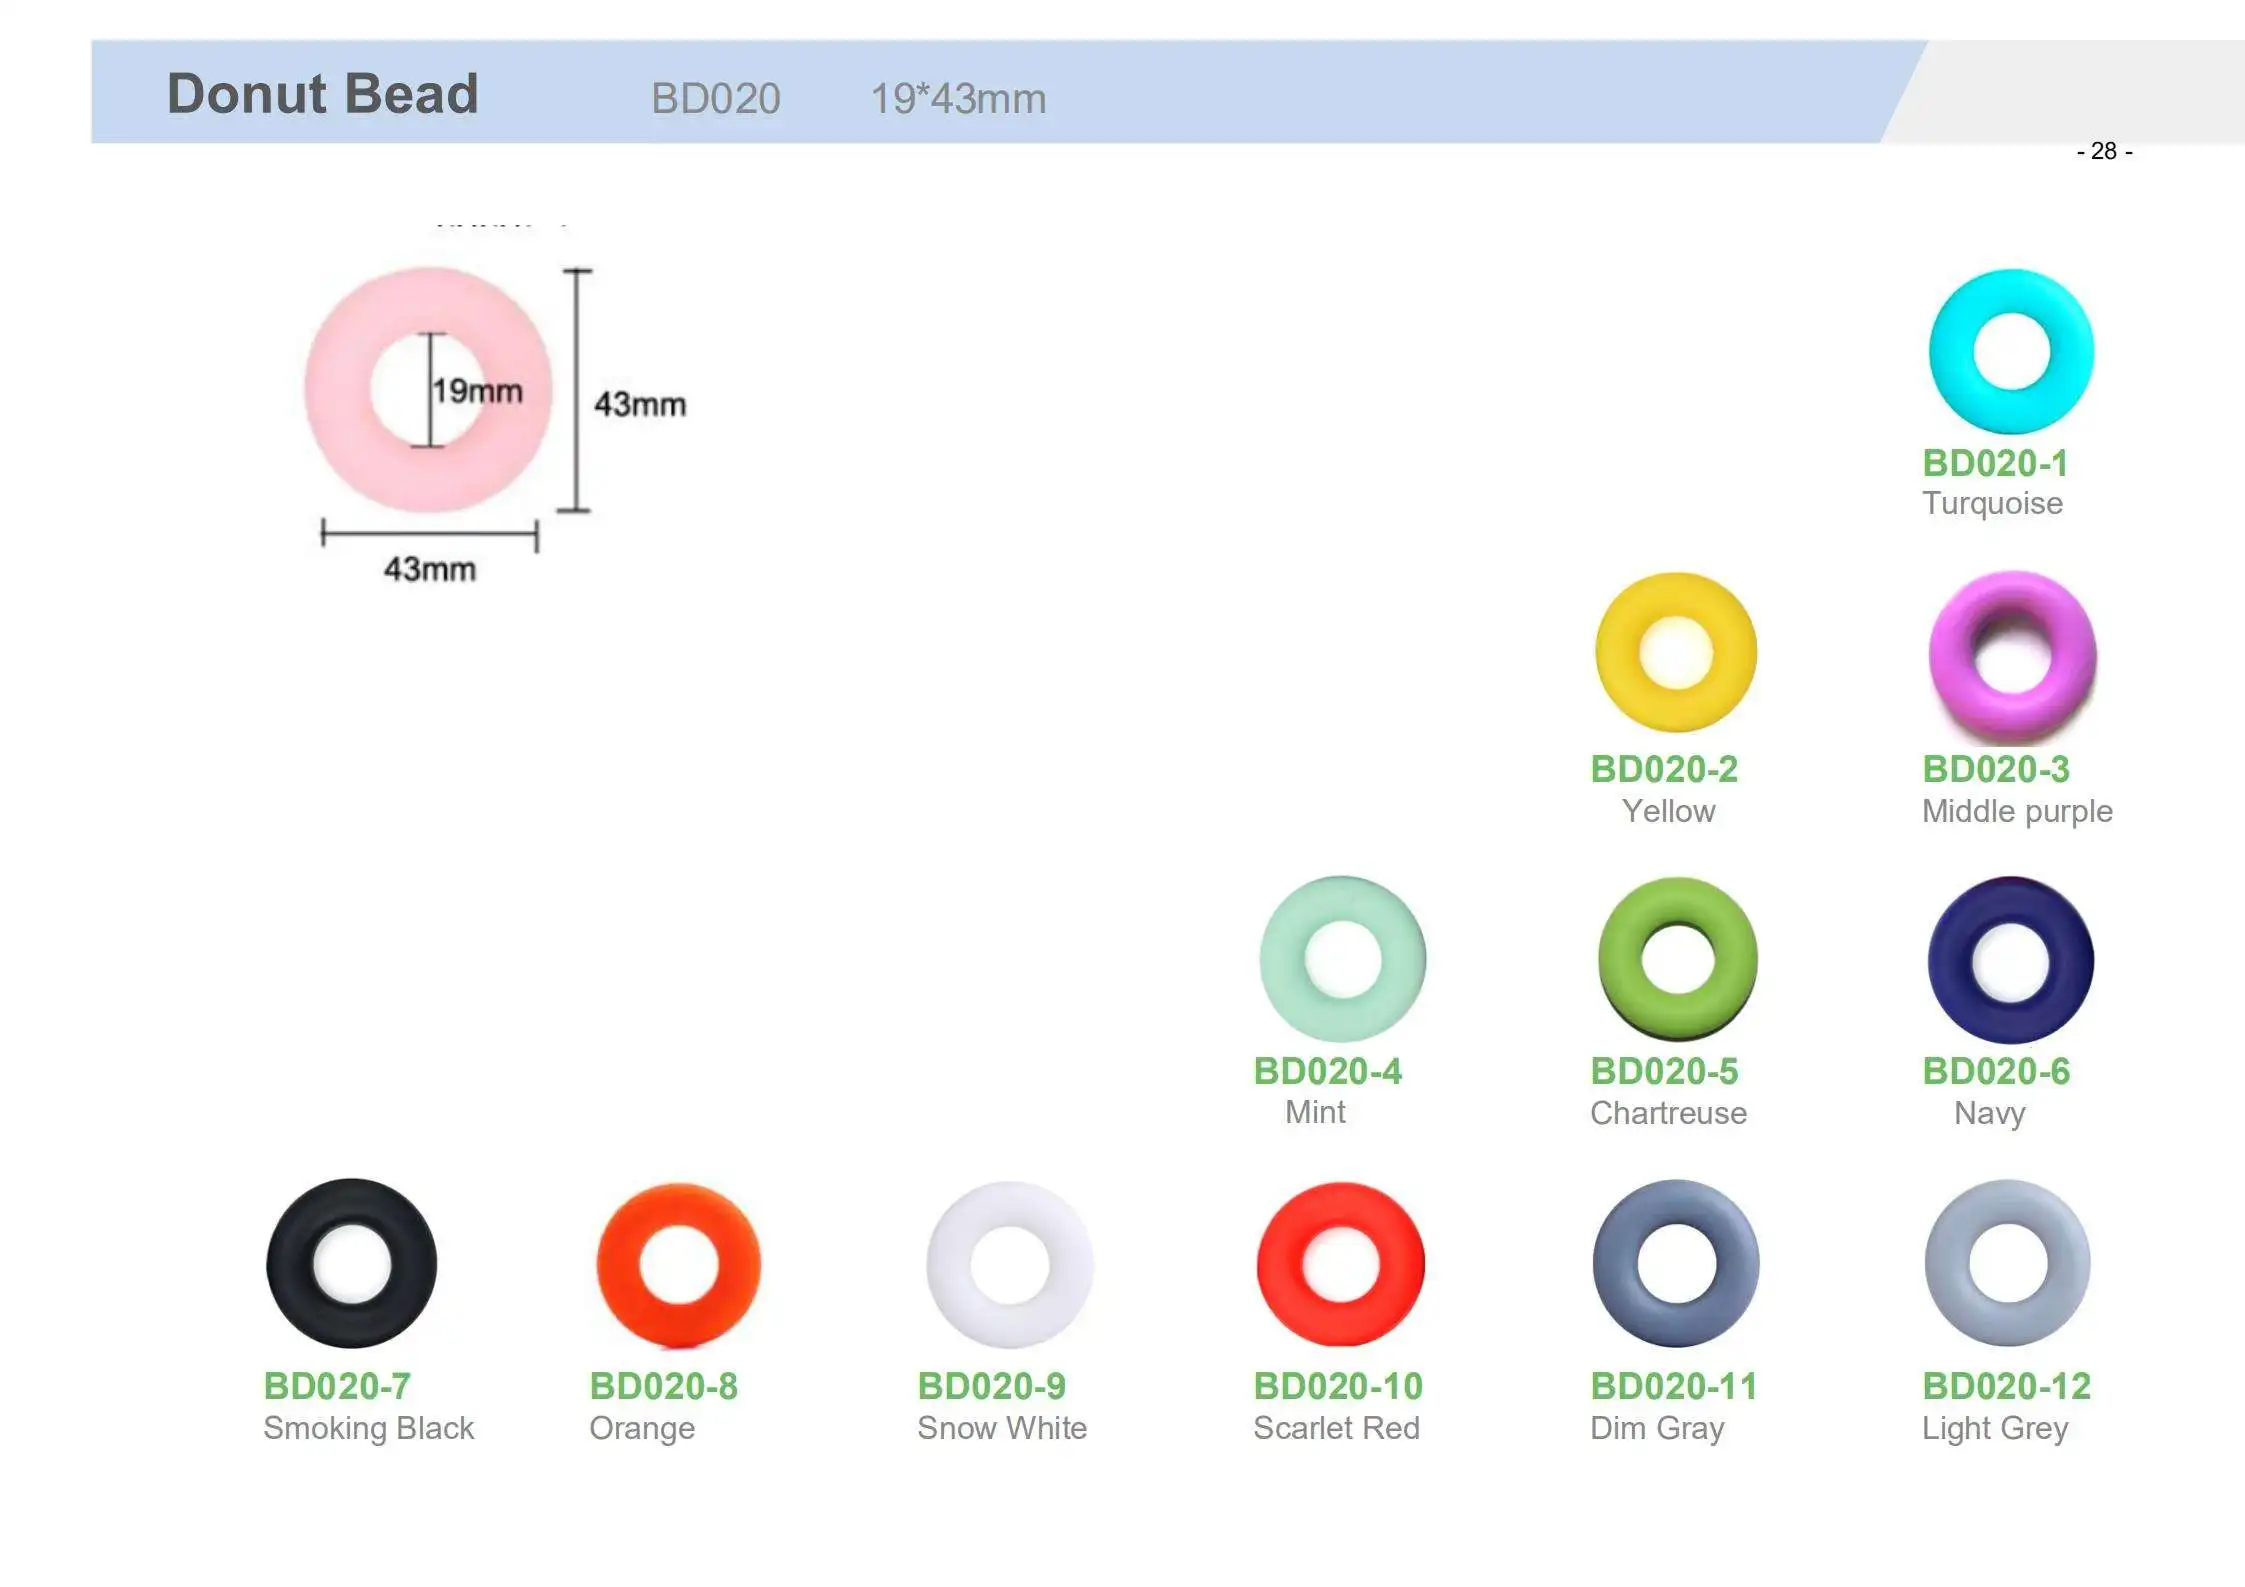Click the 19*43mm size text in header

point(958,99)
